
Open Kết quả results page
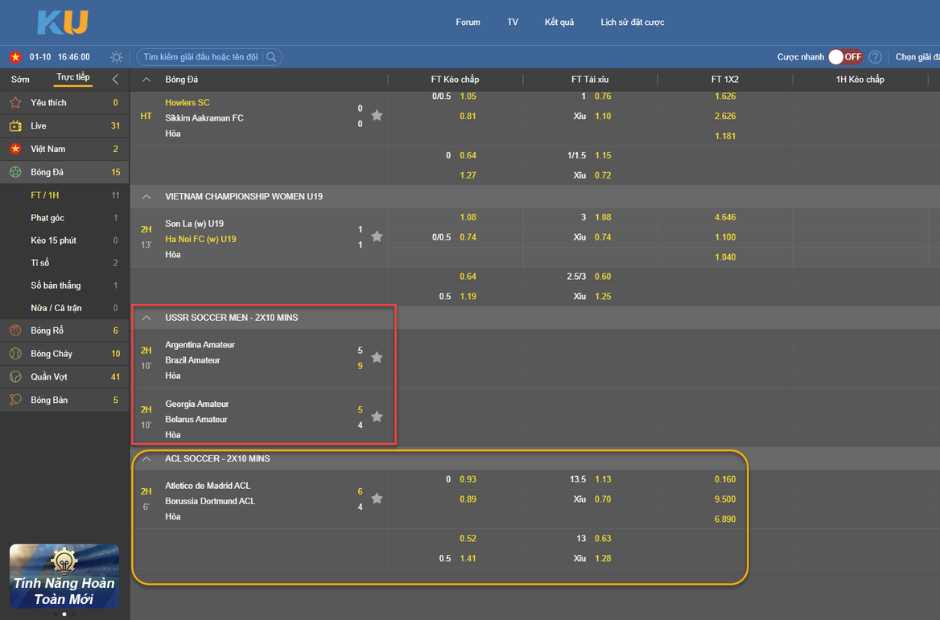[x=559, y=22]
